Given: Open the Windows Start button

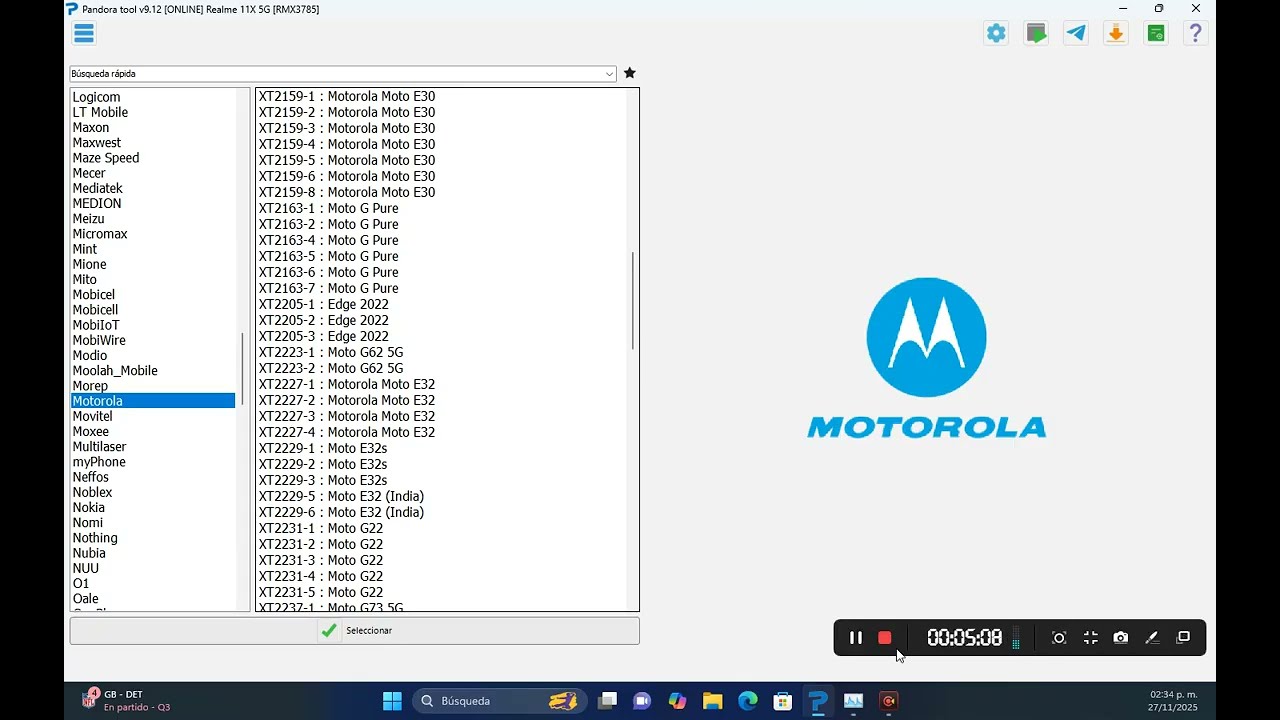Looking at the screenshot, I should tap(392, 701).
